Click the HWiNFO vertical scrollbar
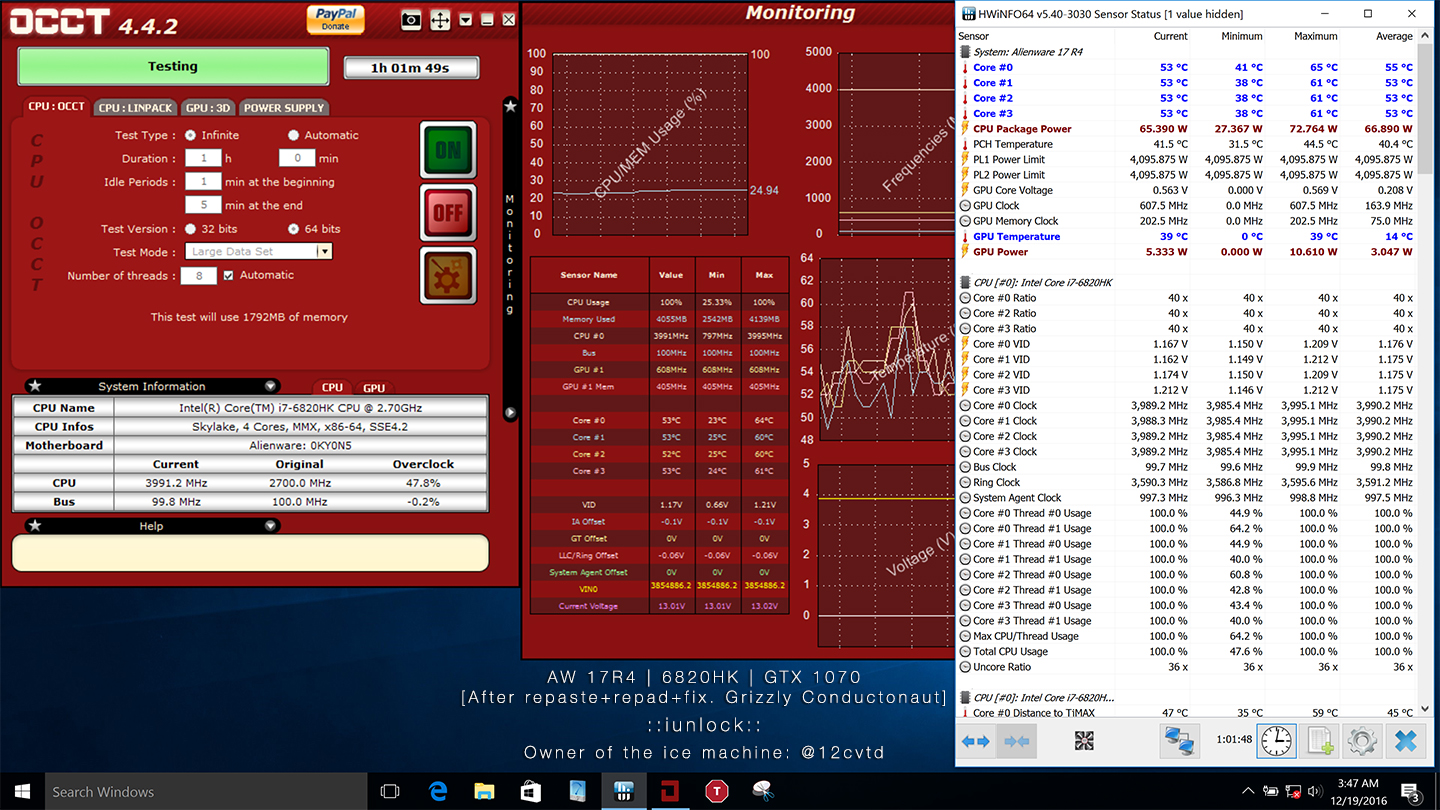Image resolution: width=1440 pixels, height=810 pixels. 1425,372
